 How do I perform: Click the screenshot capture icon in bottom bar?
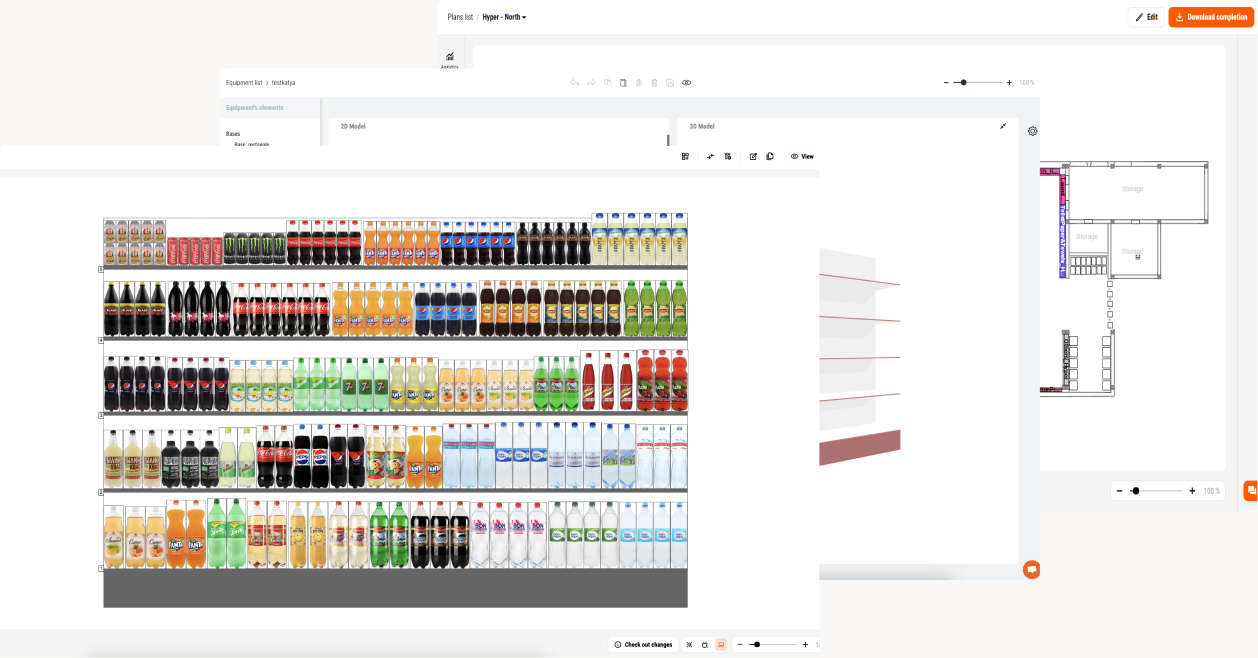(x=705, y=645)
